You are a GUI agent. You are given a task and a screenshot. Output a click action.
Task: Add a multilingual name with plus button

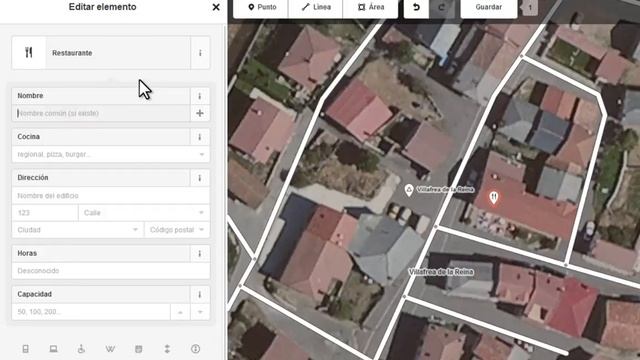click(x=200, y=113)
